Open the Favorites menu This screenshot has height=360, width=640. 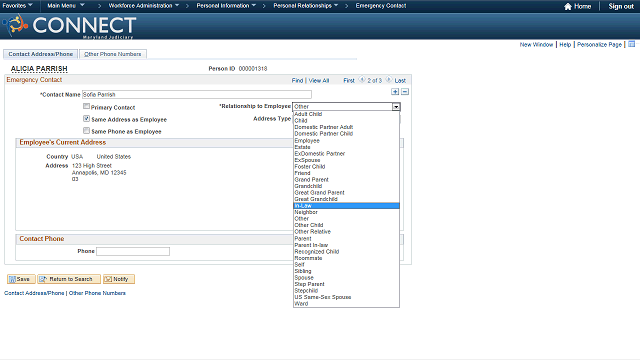[x=17, y=6]
